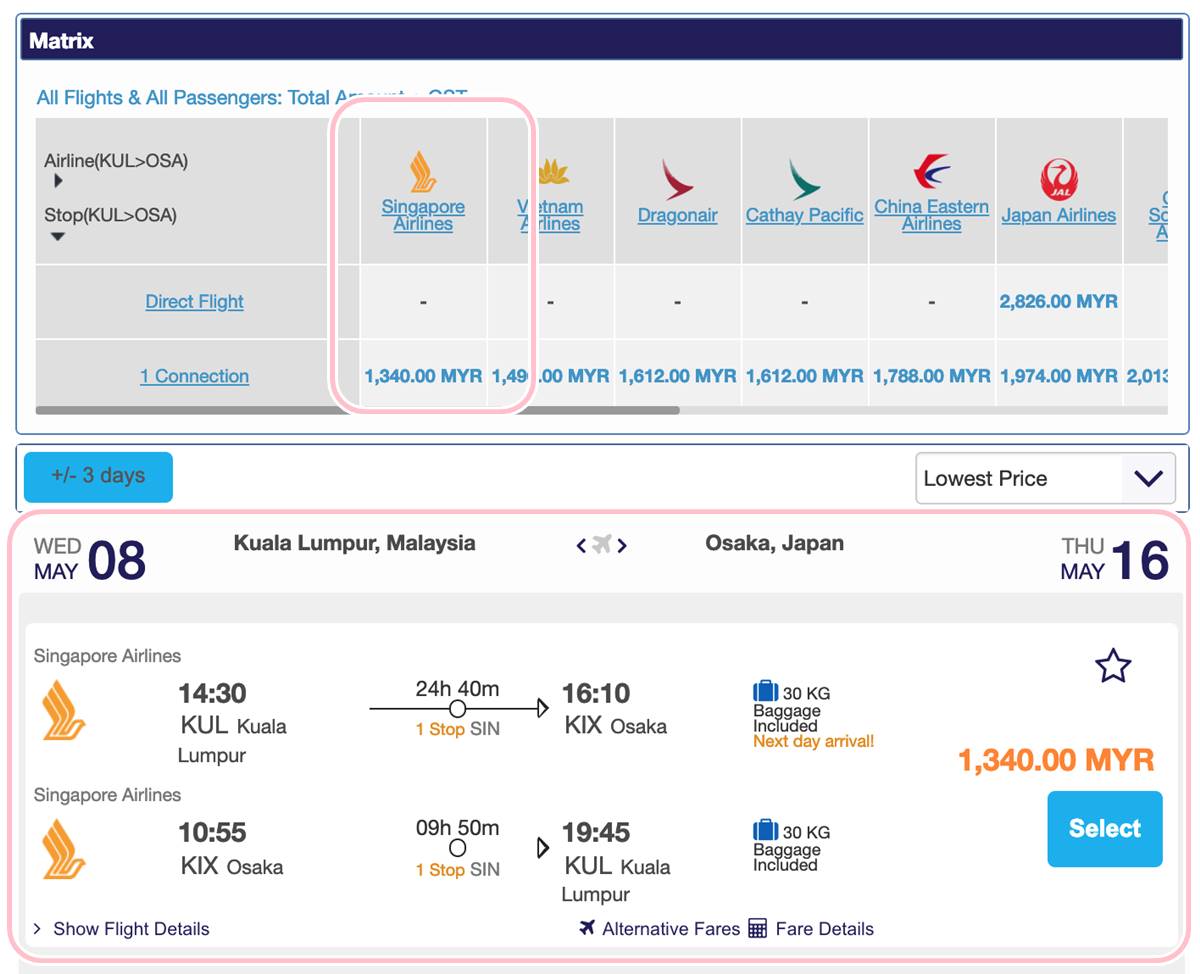This screenshot has height=974, width=1200.
Task: Click the Japan Airlines crane logo
Action: [1058, 180]
